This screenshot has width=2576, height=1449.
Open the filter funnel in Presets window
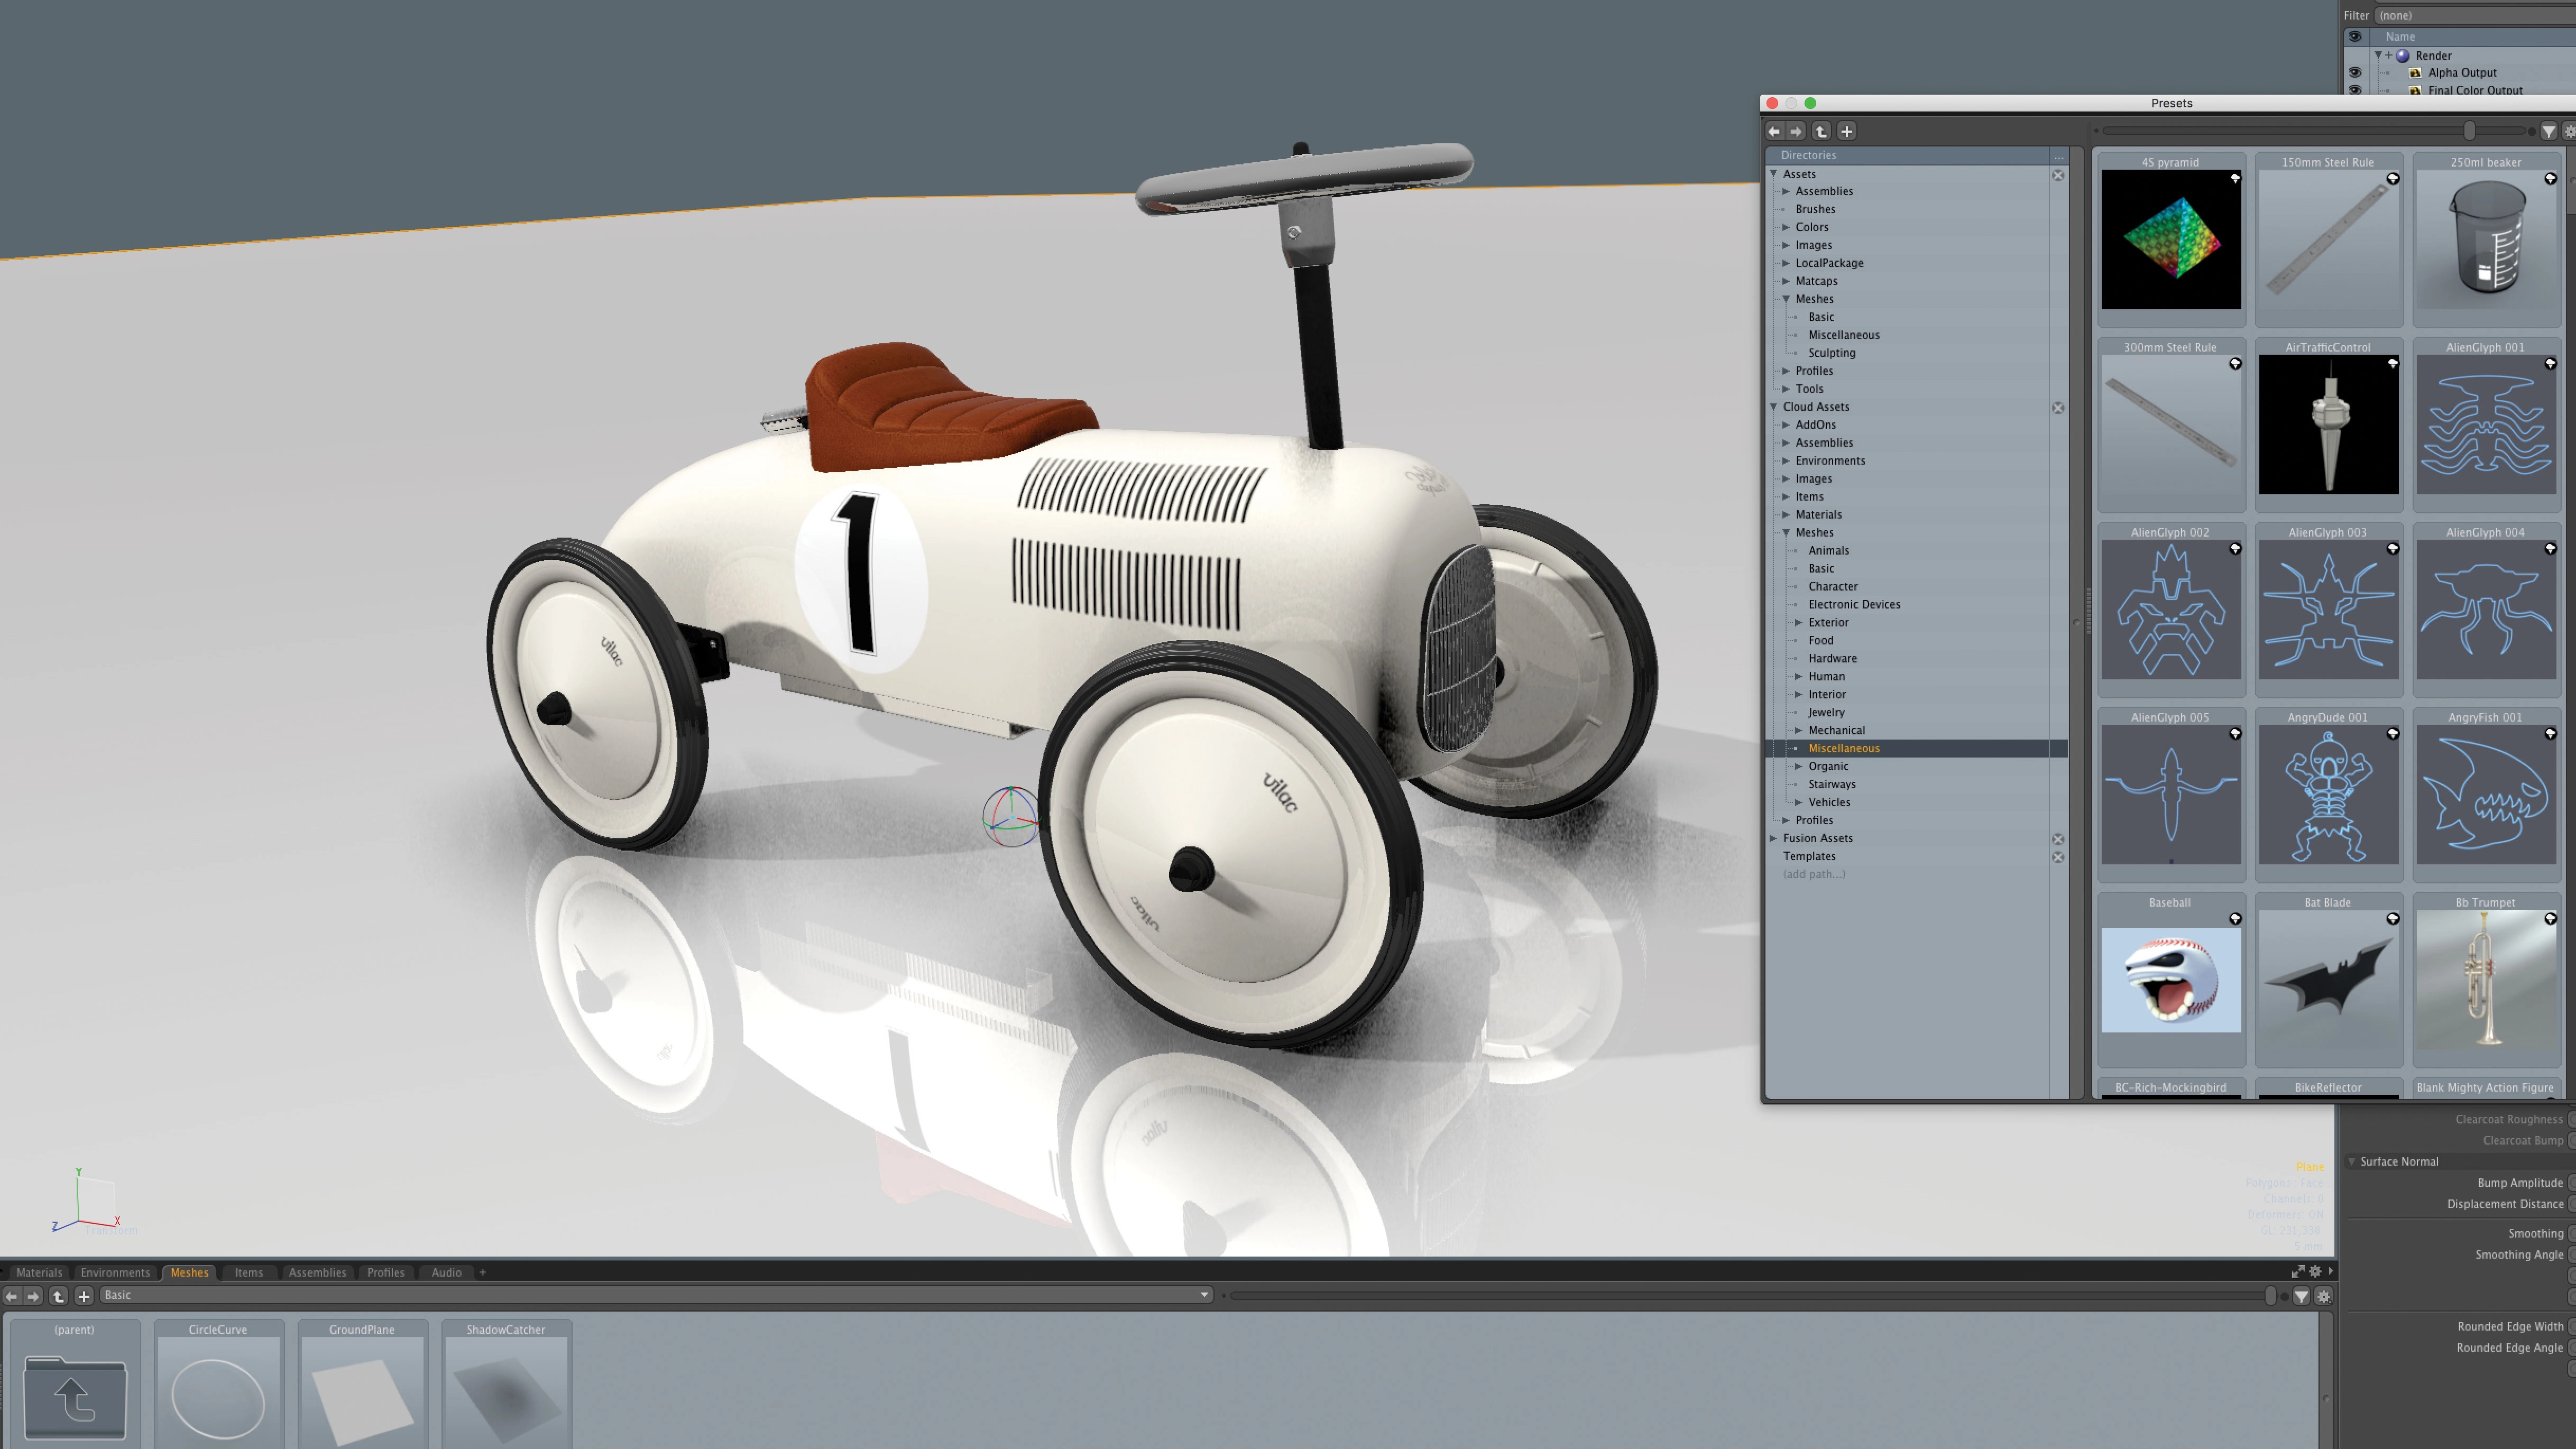[x=2548, y=131]
